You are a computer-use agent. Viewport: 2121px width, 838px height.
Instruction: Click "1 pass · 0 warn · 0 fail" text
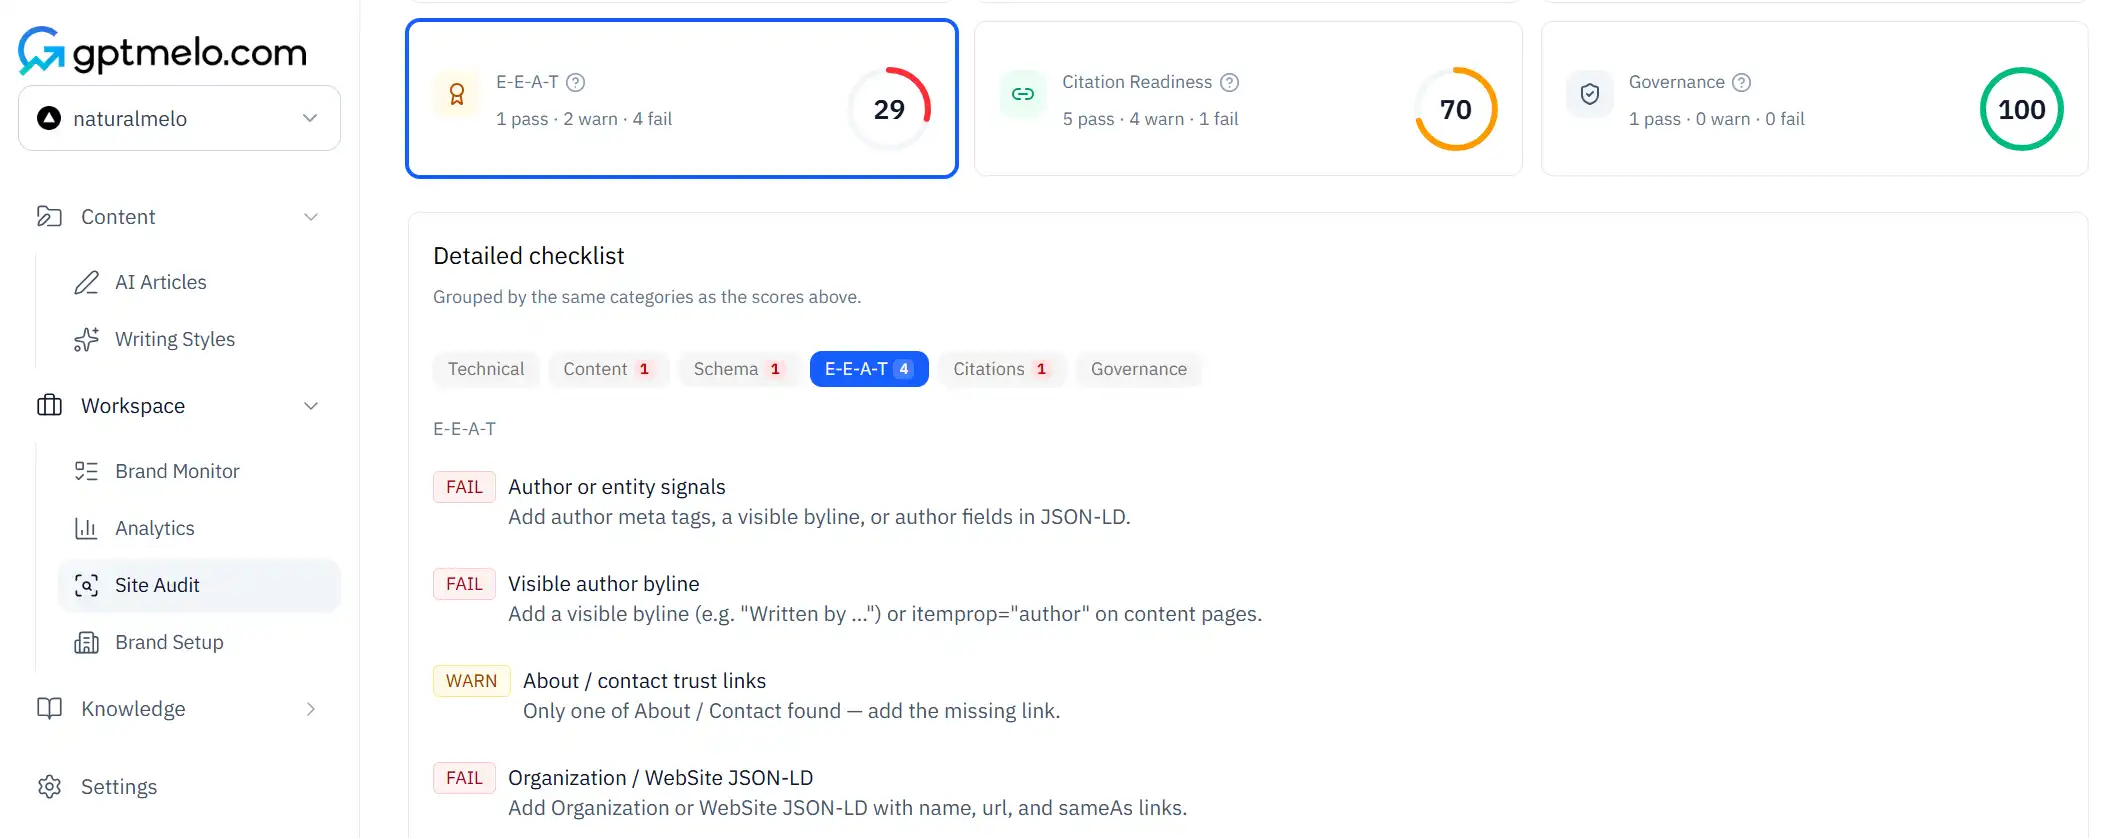point(1717,119)
